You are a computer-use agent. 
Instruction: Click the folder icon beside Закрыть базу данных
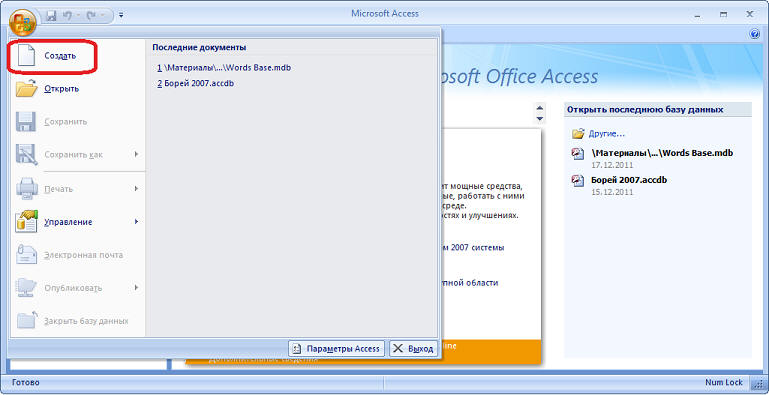pos(26,320)
